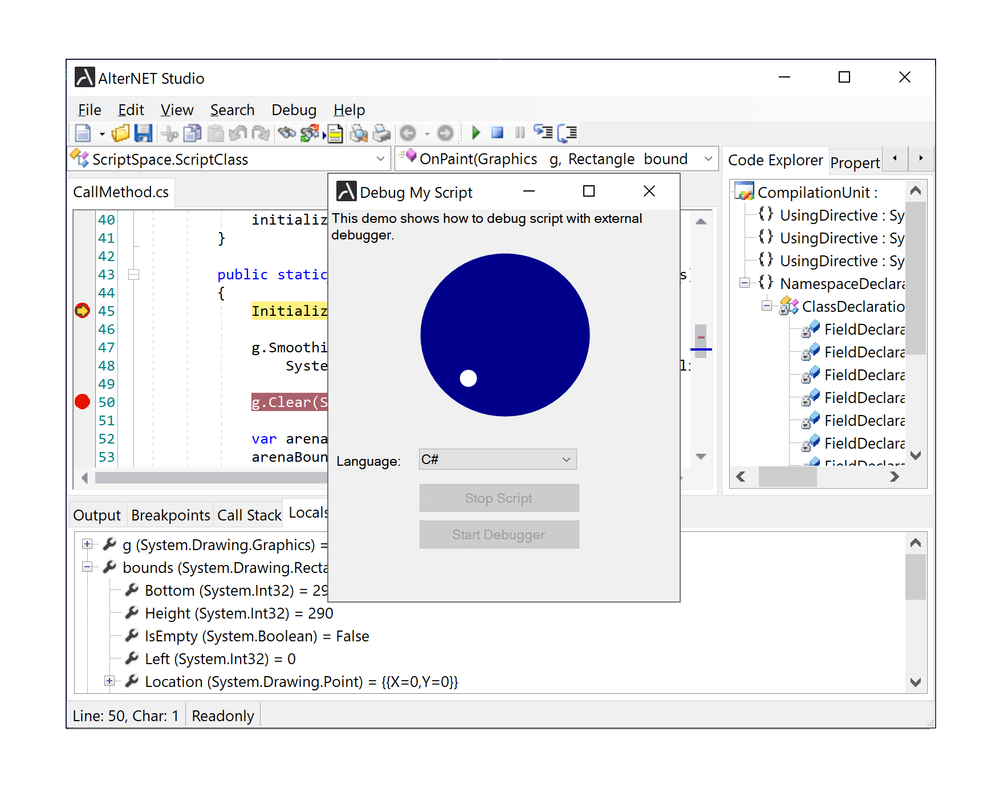Switch to the Breakpoints tab

170,515
